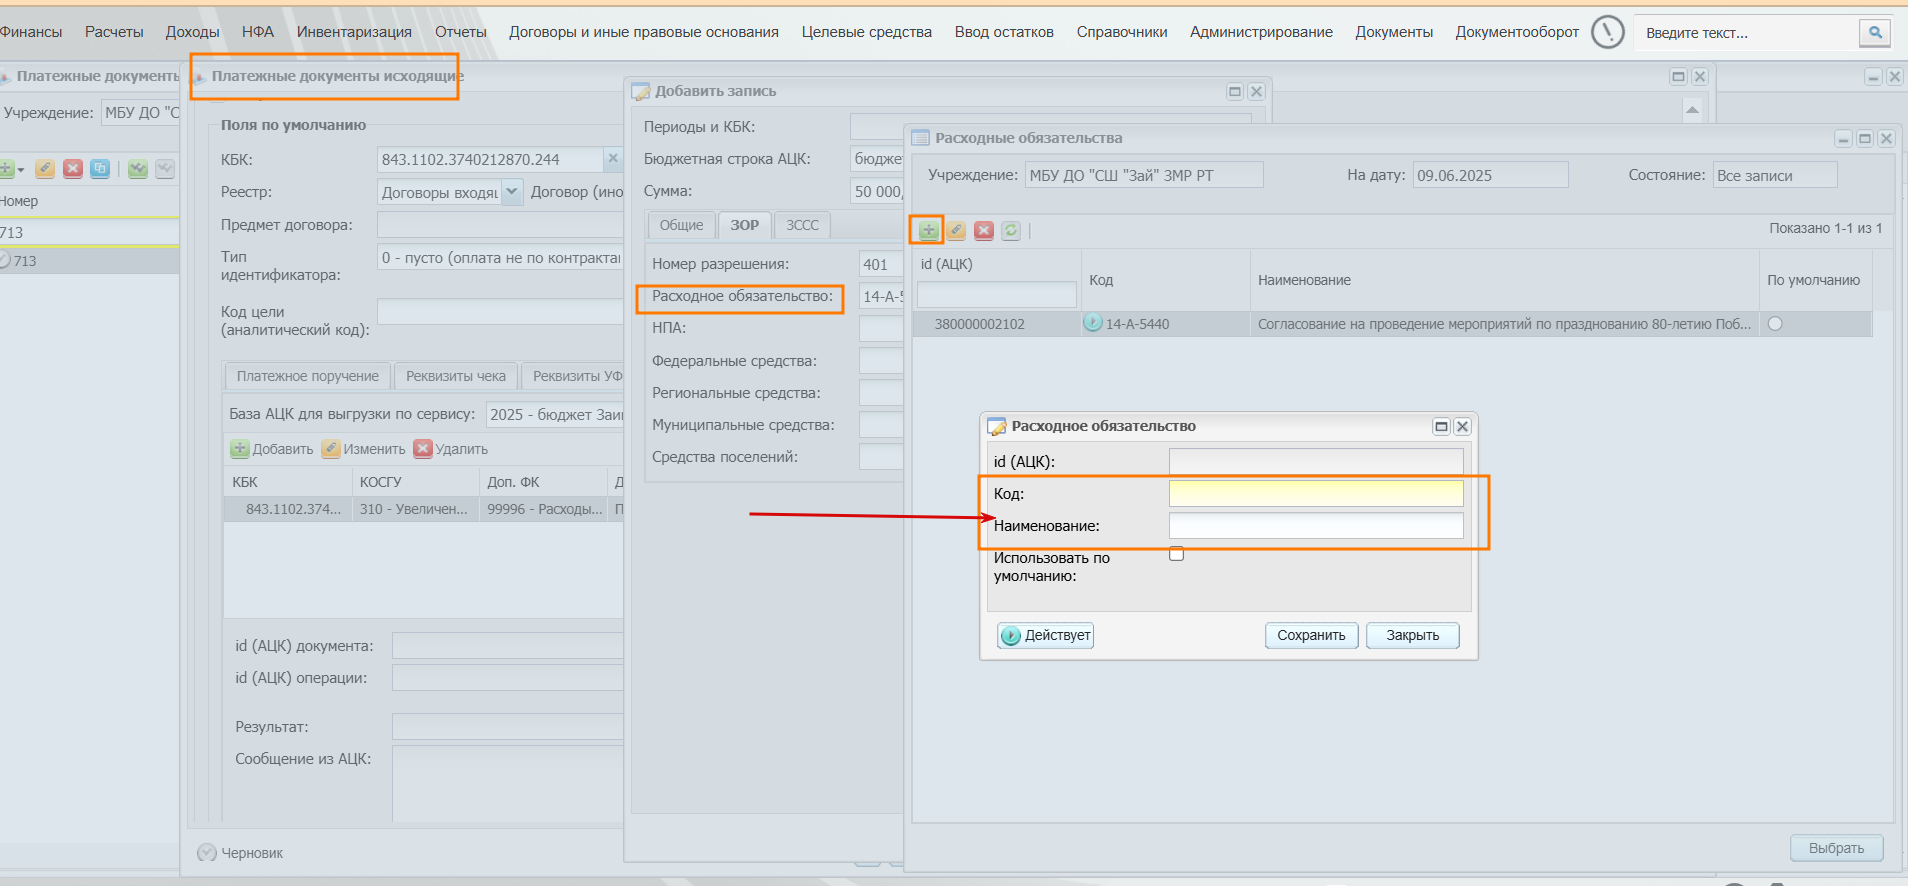Click the edit icon in Платежные документы toolbar
Image resolution: width=1908 pixels, height=886 pixels.
[x=45, y=168]
